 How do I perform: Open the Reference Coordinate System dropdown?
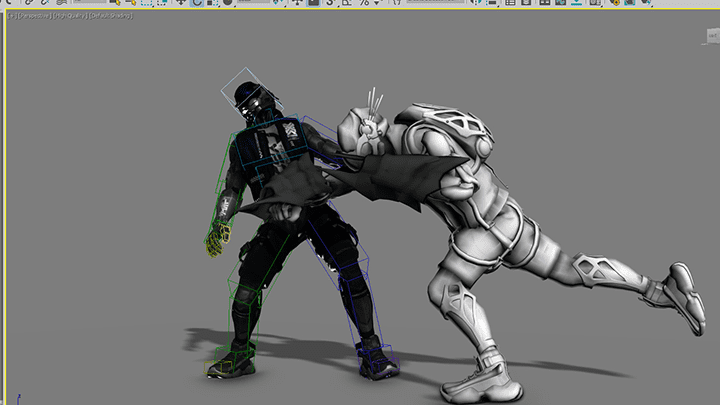(x=253, y=2)
